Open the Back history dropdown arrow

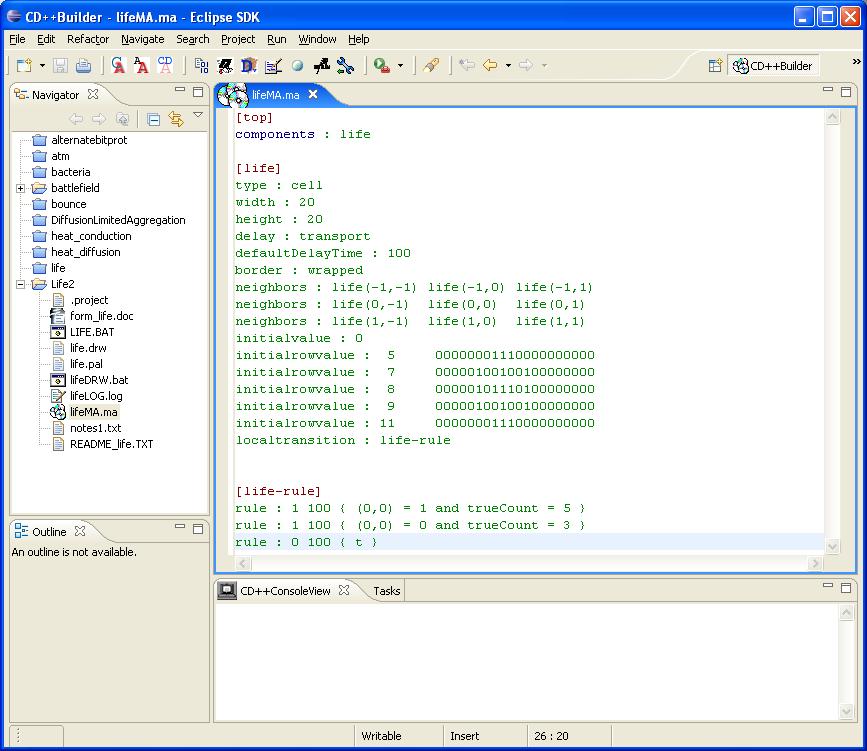508,66
